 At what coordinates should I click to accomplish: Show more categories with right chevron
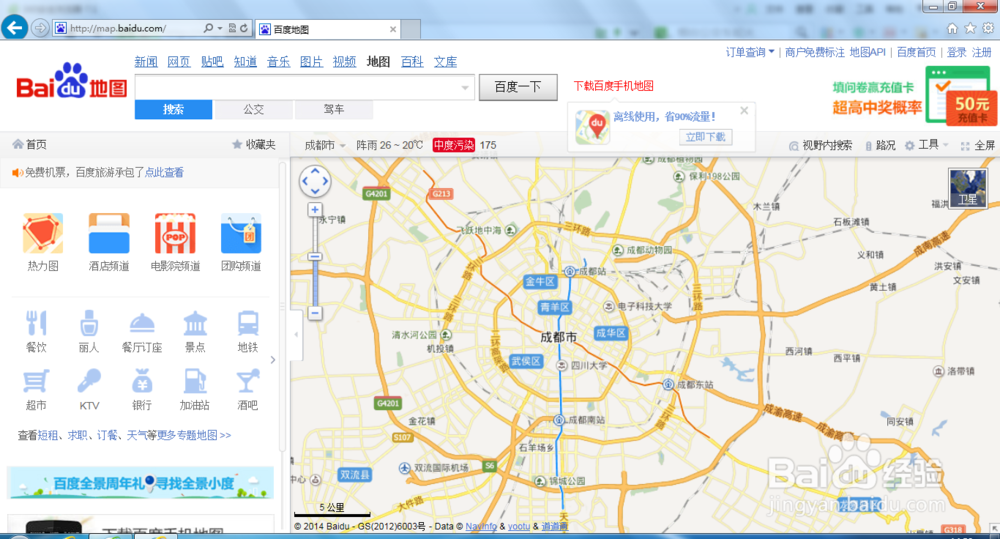(273, 360)
